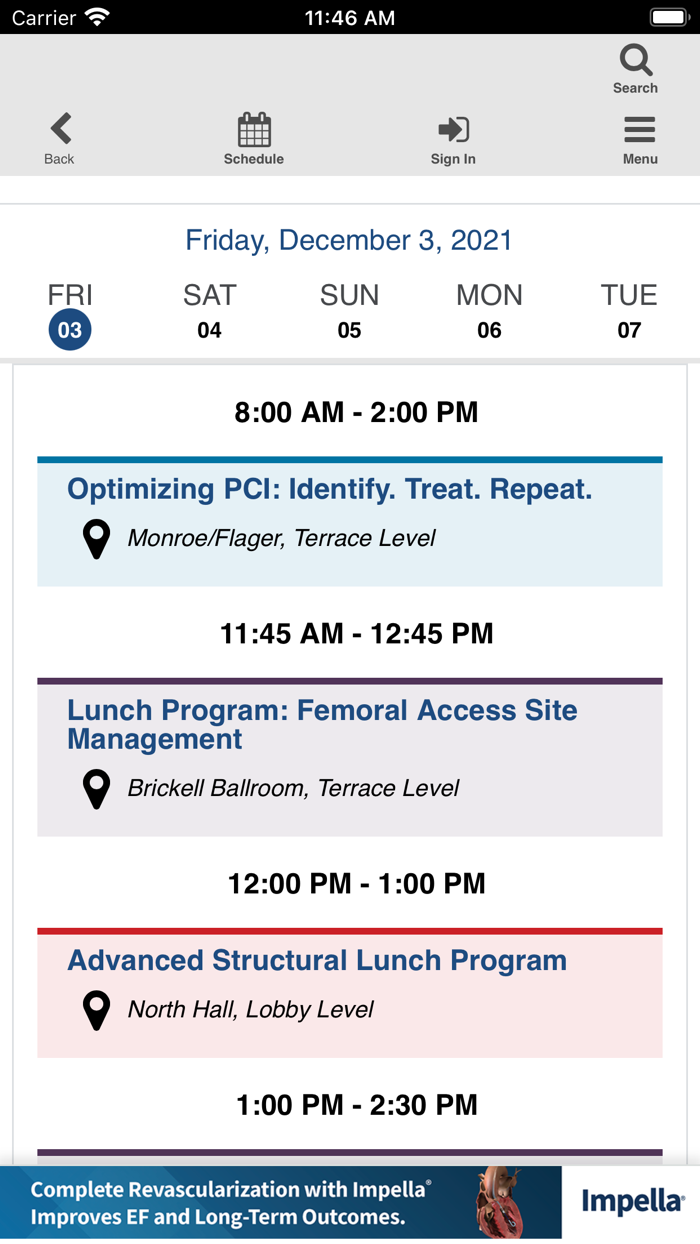Image resolution: width=700 pixels, height=1244 pixels.
Task: Open the Schedule calendar icon
Action: click(254, 130)
